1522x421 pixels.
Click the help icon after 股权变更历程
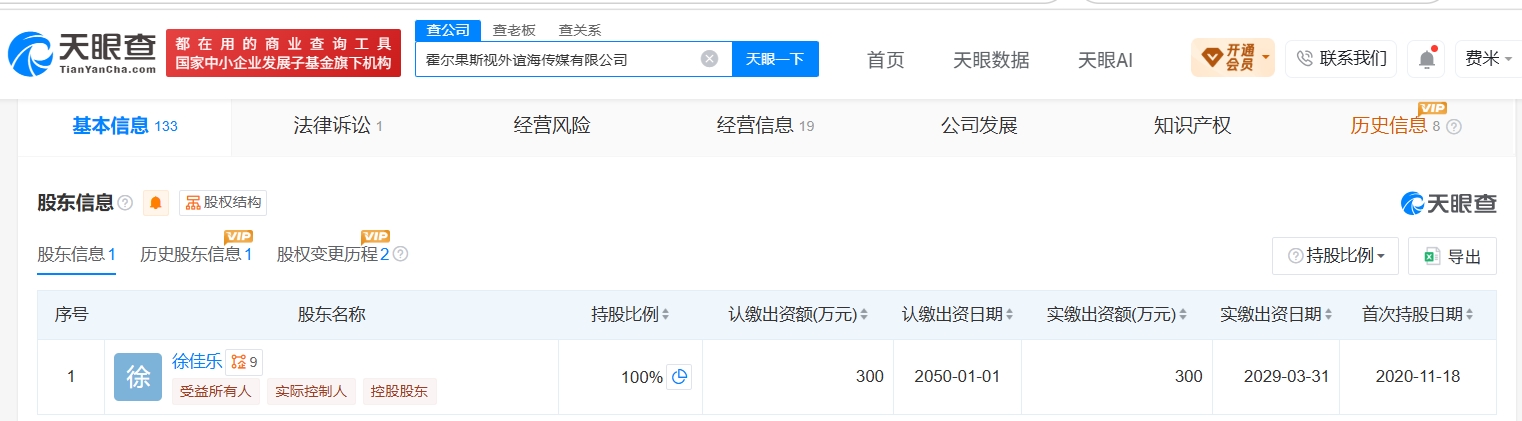[x=400, y=254]
